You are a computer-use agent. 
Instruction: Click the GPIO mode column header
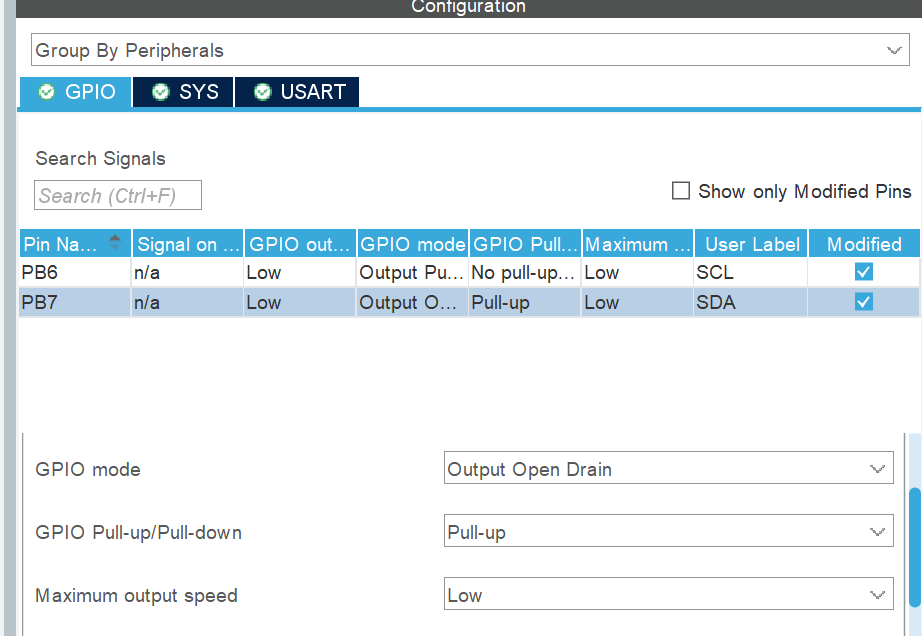[412, 244]
